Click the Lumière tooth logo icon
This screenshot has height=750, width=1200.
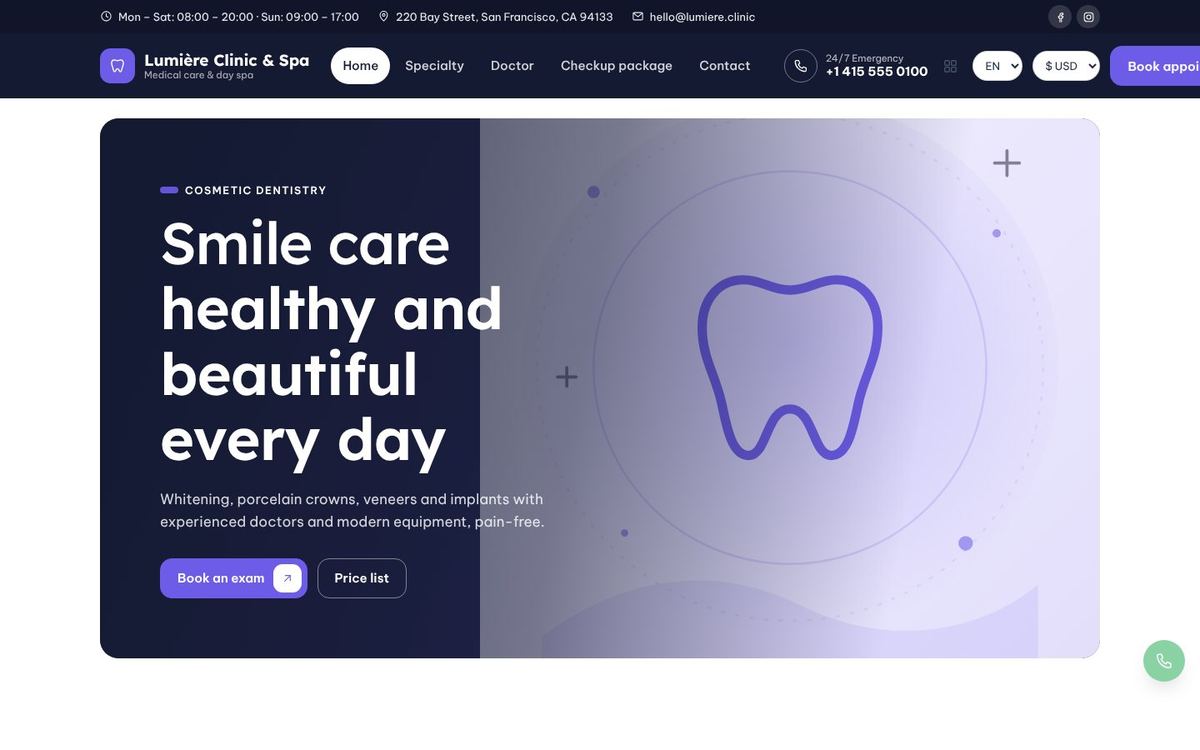(117, 66)
